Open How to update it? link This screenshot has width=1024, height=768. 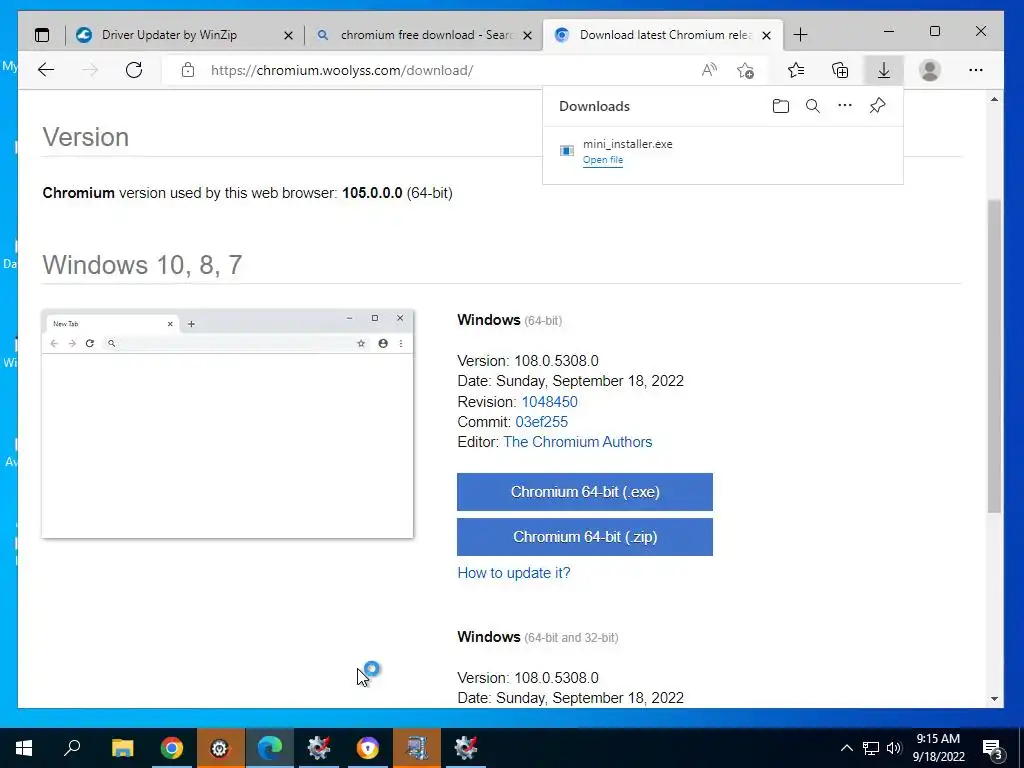(x=513, y=573)
